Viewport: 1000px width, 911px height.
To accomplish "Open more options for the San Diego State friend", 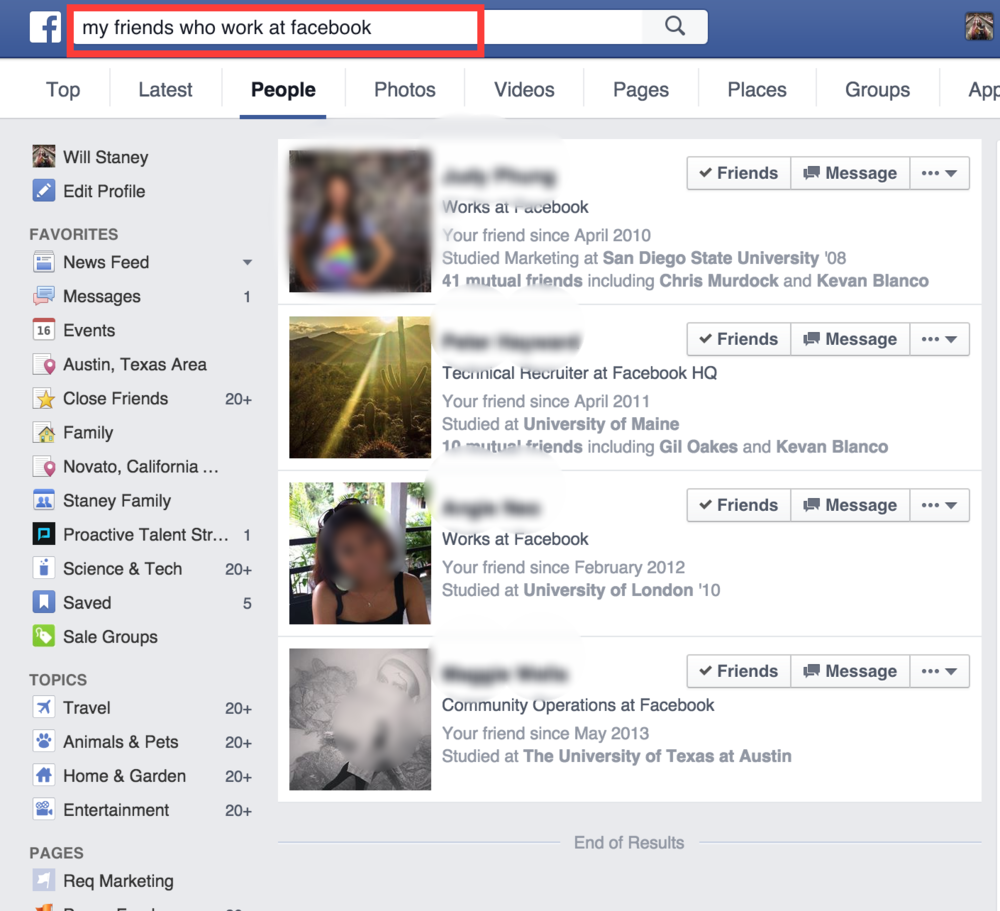I will tap(939, 173).
